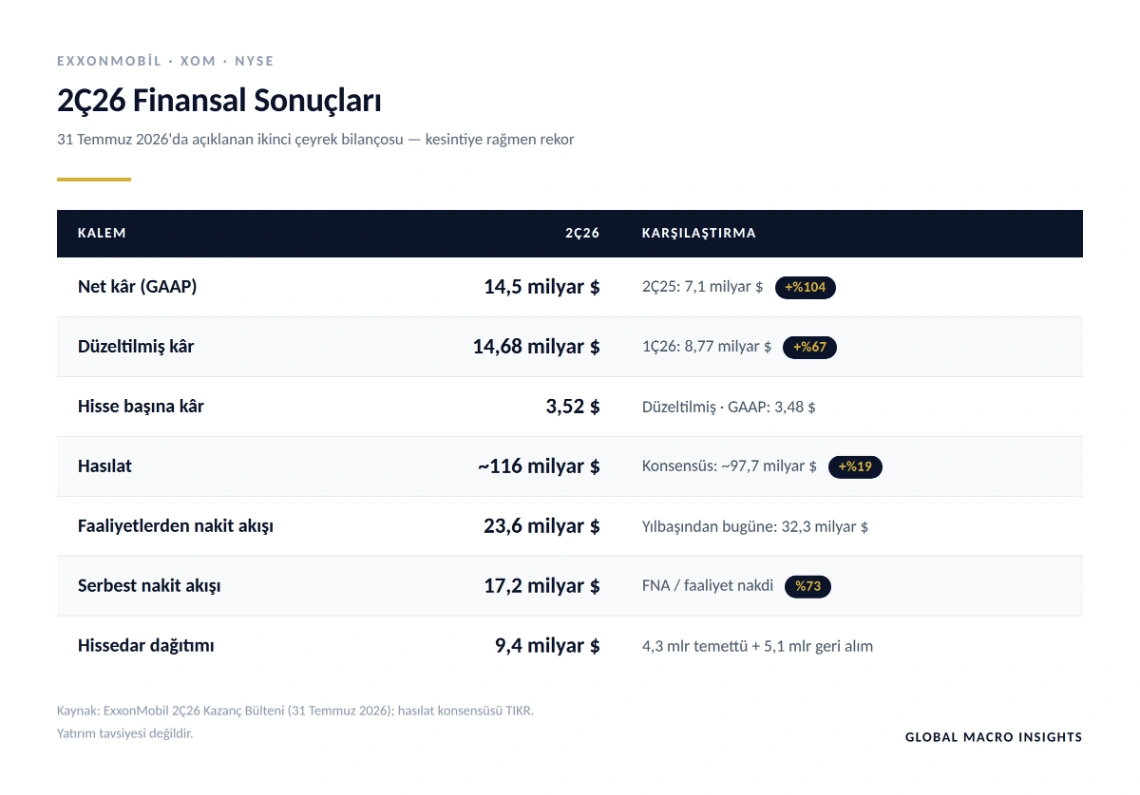Screen dimensions: 1140x795
Task: Click the 14,68 milyar $ value
Action: [537, 346]
